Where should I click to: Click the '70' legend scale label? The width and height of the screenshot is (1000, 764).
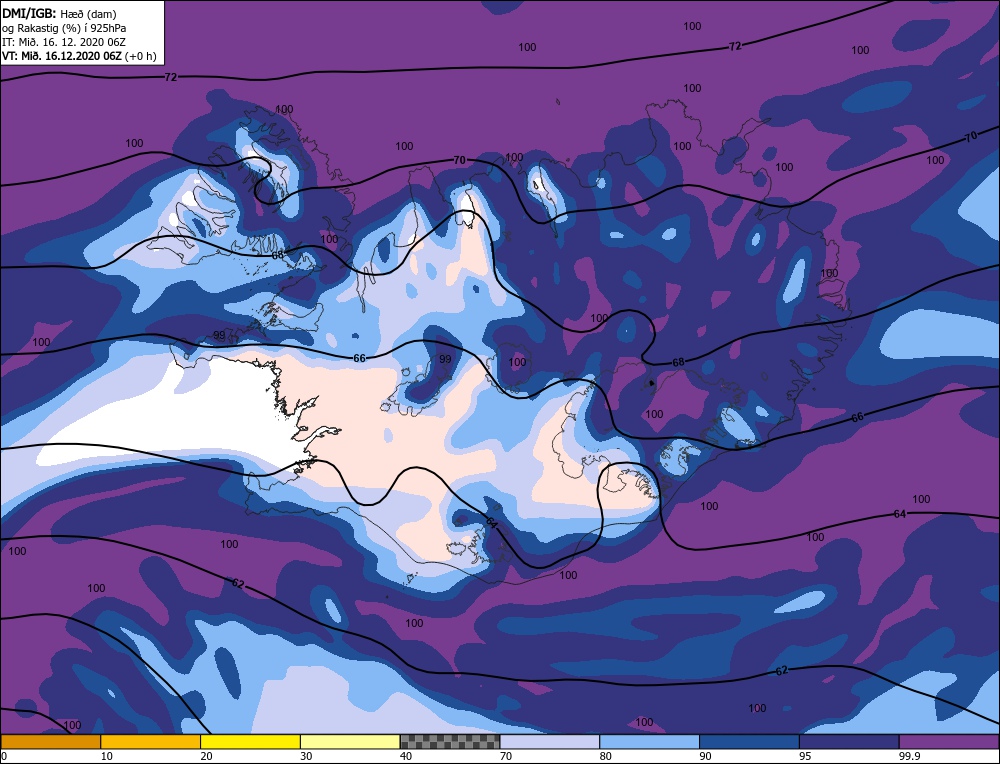(506, 756)
